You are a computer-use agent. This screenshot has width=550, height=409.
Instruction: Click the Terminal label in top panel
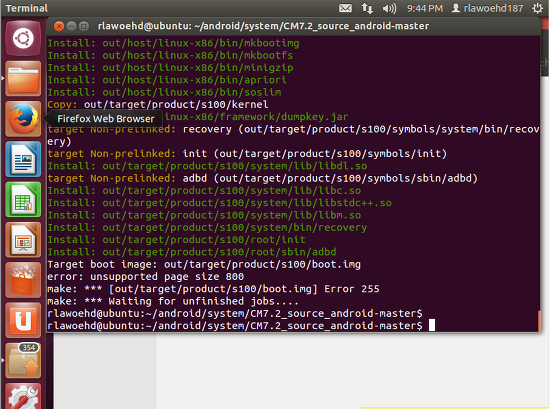[27, 8]
